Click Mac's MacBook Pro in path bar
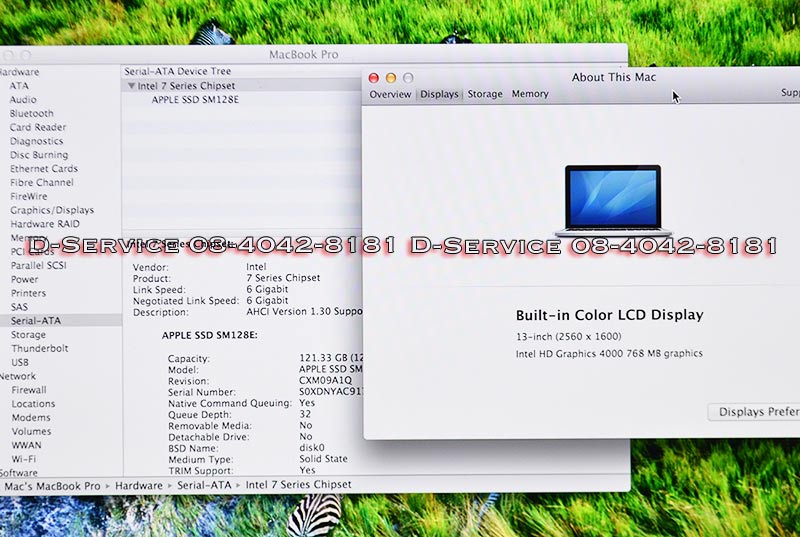 pyautogui.click(x=52, y=486)
